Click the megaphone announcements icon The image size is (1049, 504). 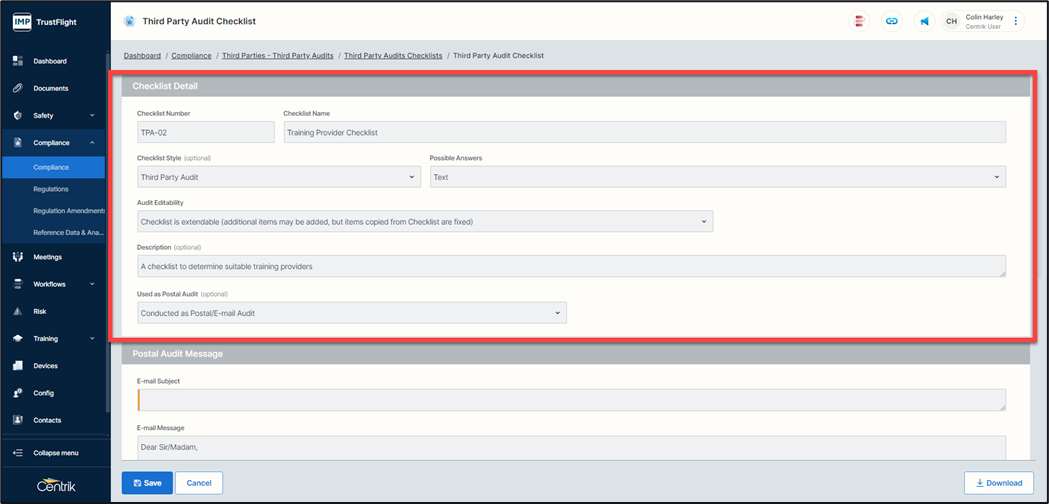(923, 21)
